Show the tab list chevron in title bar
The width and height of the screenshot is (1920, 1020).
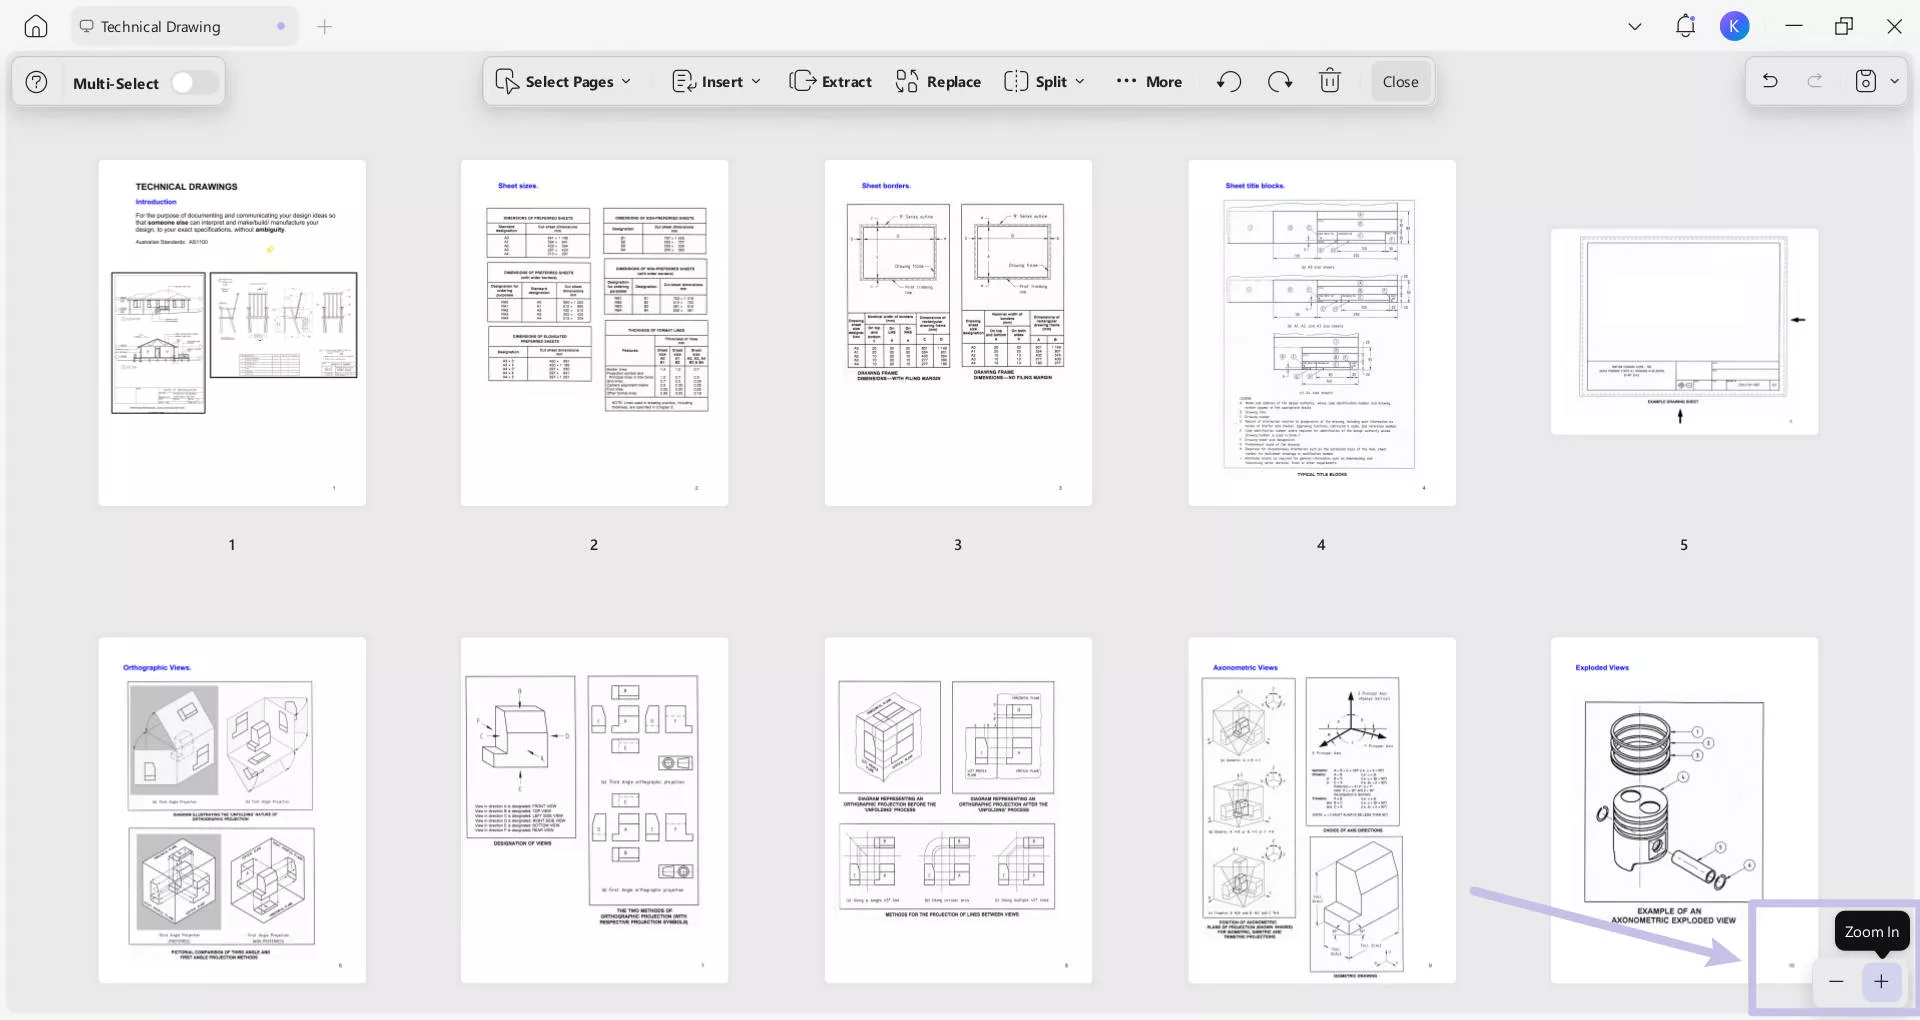(1635, 27)
